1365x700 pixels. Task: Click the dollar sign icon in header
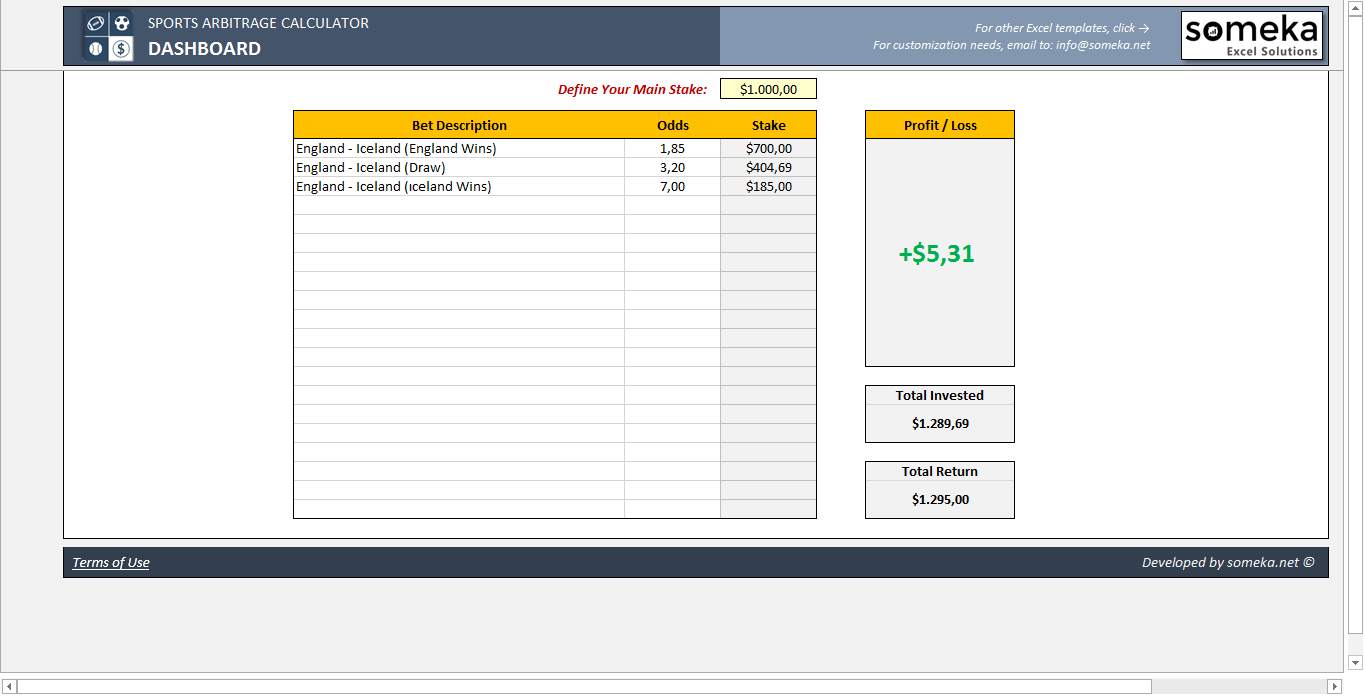tap(121, 48)
